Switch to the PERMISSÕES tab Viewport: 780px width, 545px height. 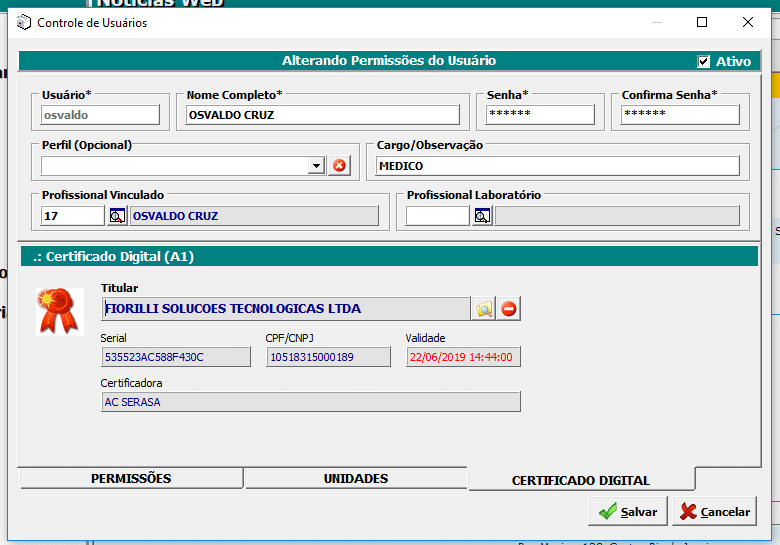pos(131,479)
